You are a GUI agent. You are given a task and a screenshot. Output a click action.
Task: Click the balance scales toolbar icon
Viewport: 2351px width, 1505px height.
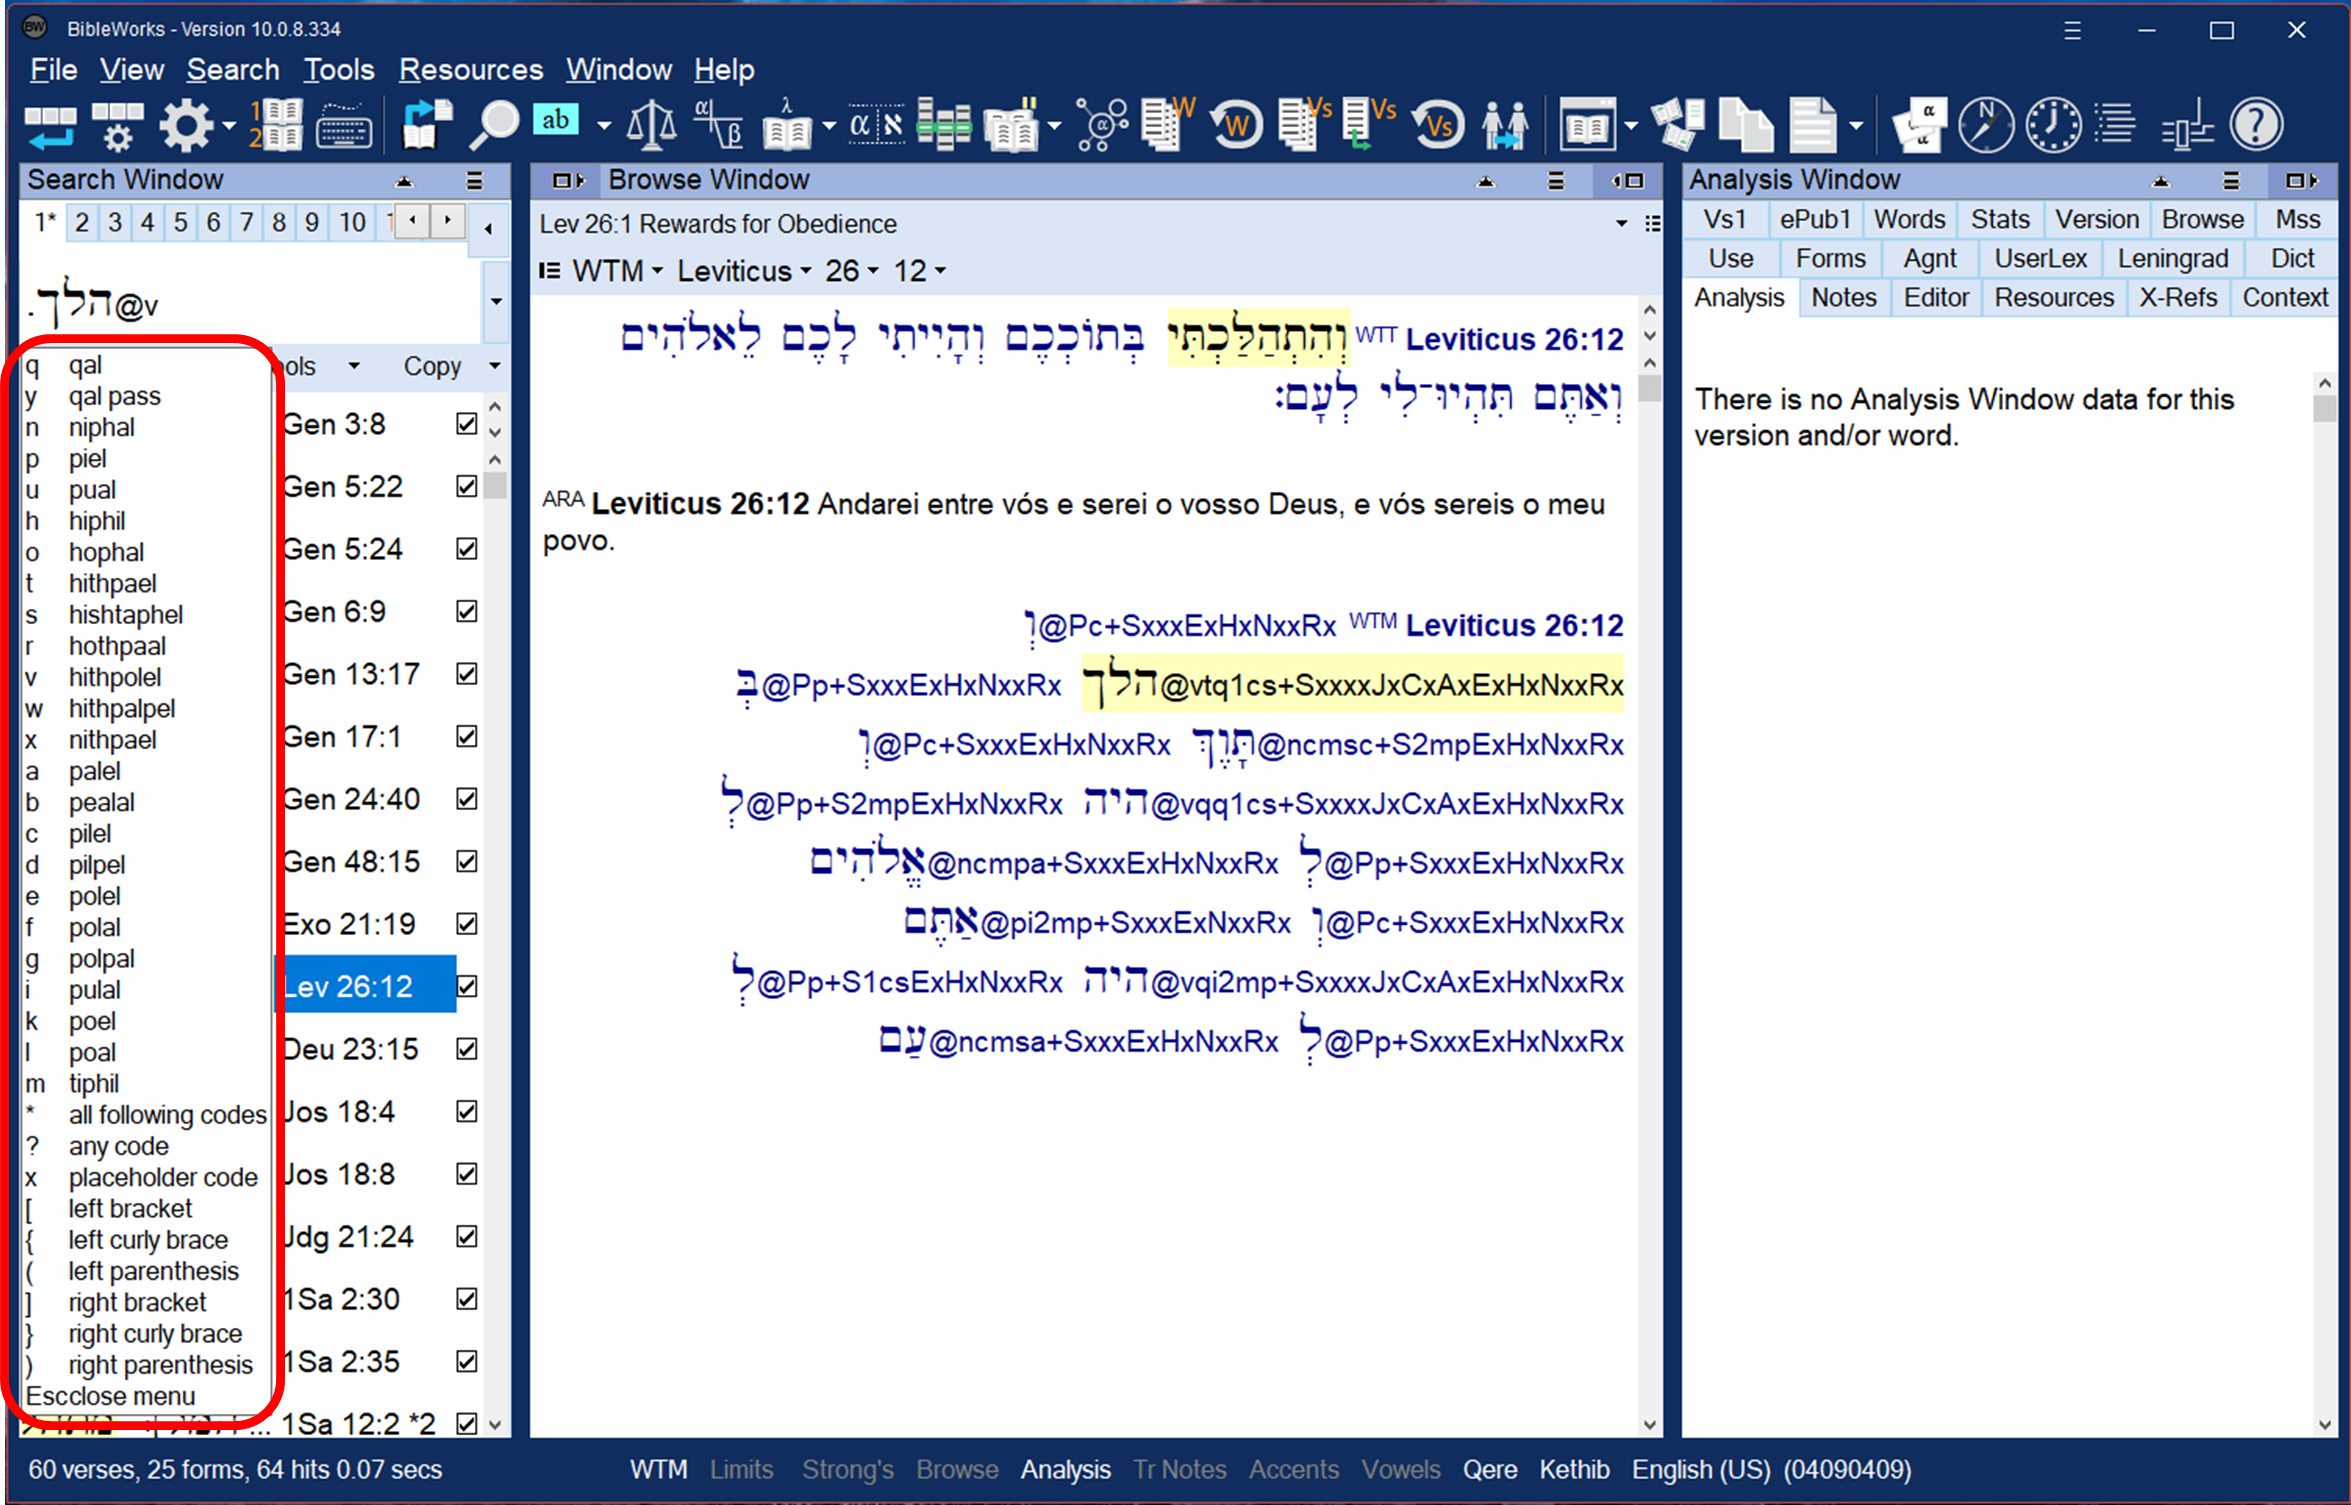[651, 126]
